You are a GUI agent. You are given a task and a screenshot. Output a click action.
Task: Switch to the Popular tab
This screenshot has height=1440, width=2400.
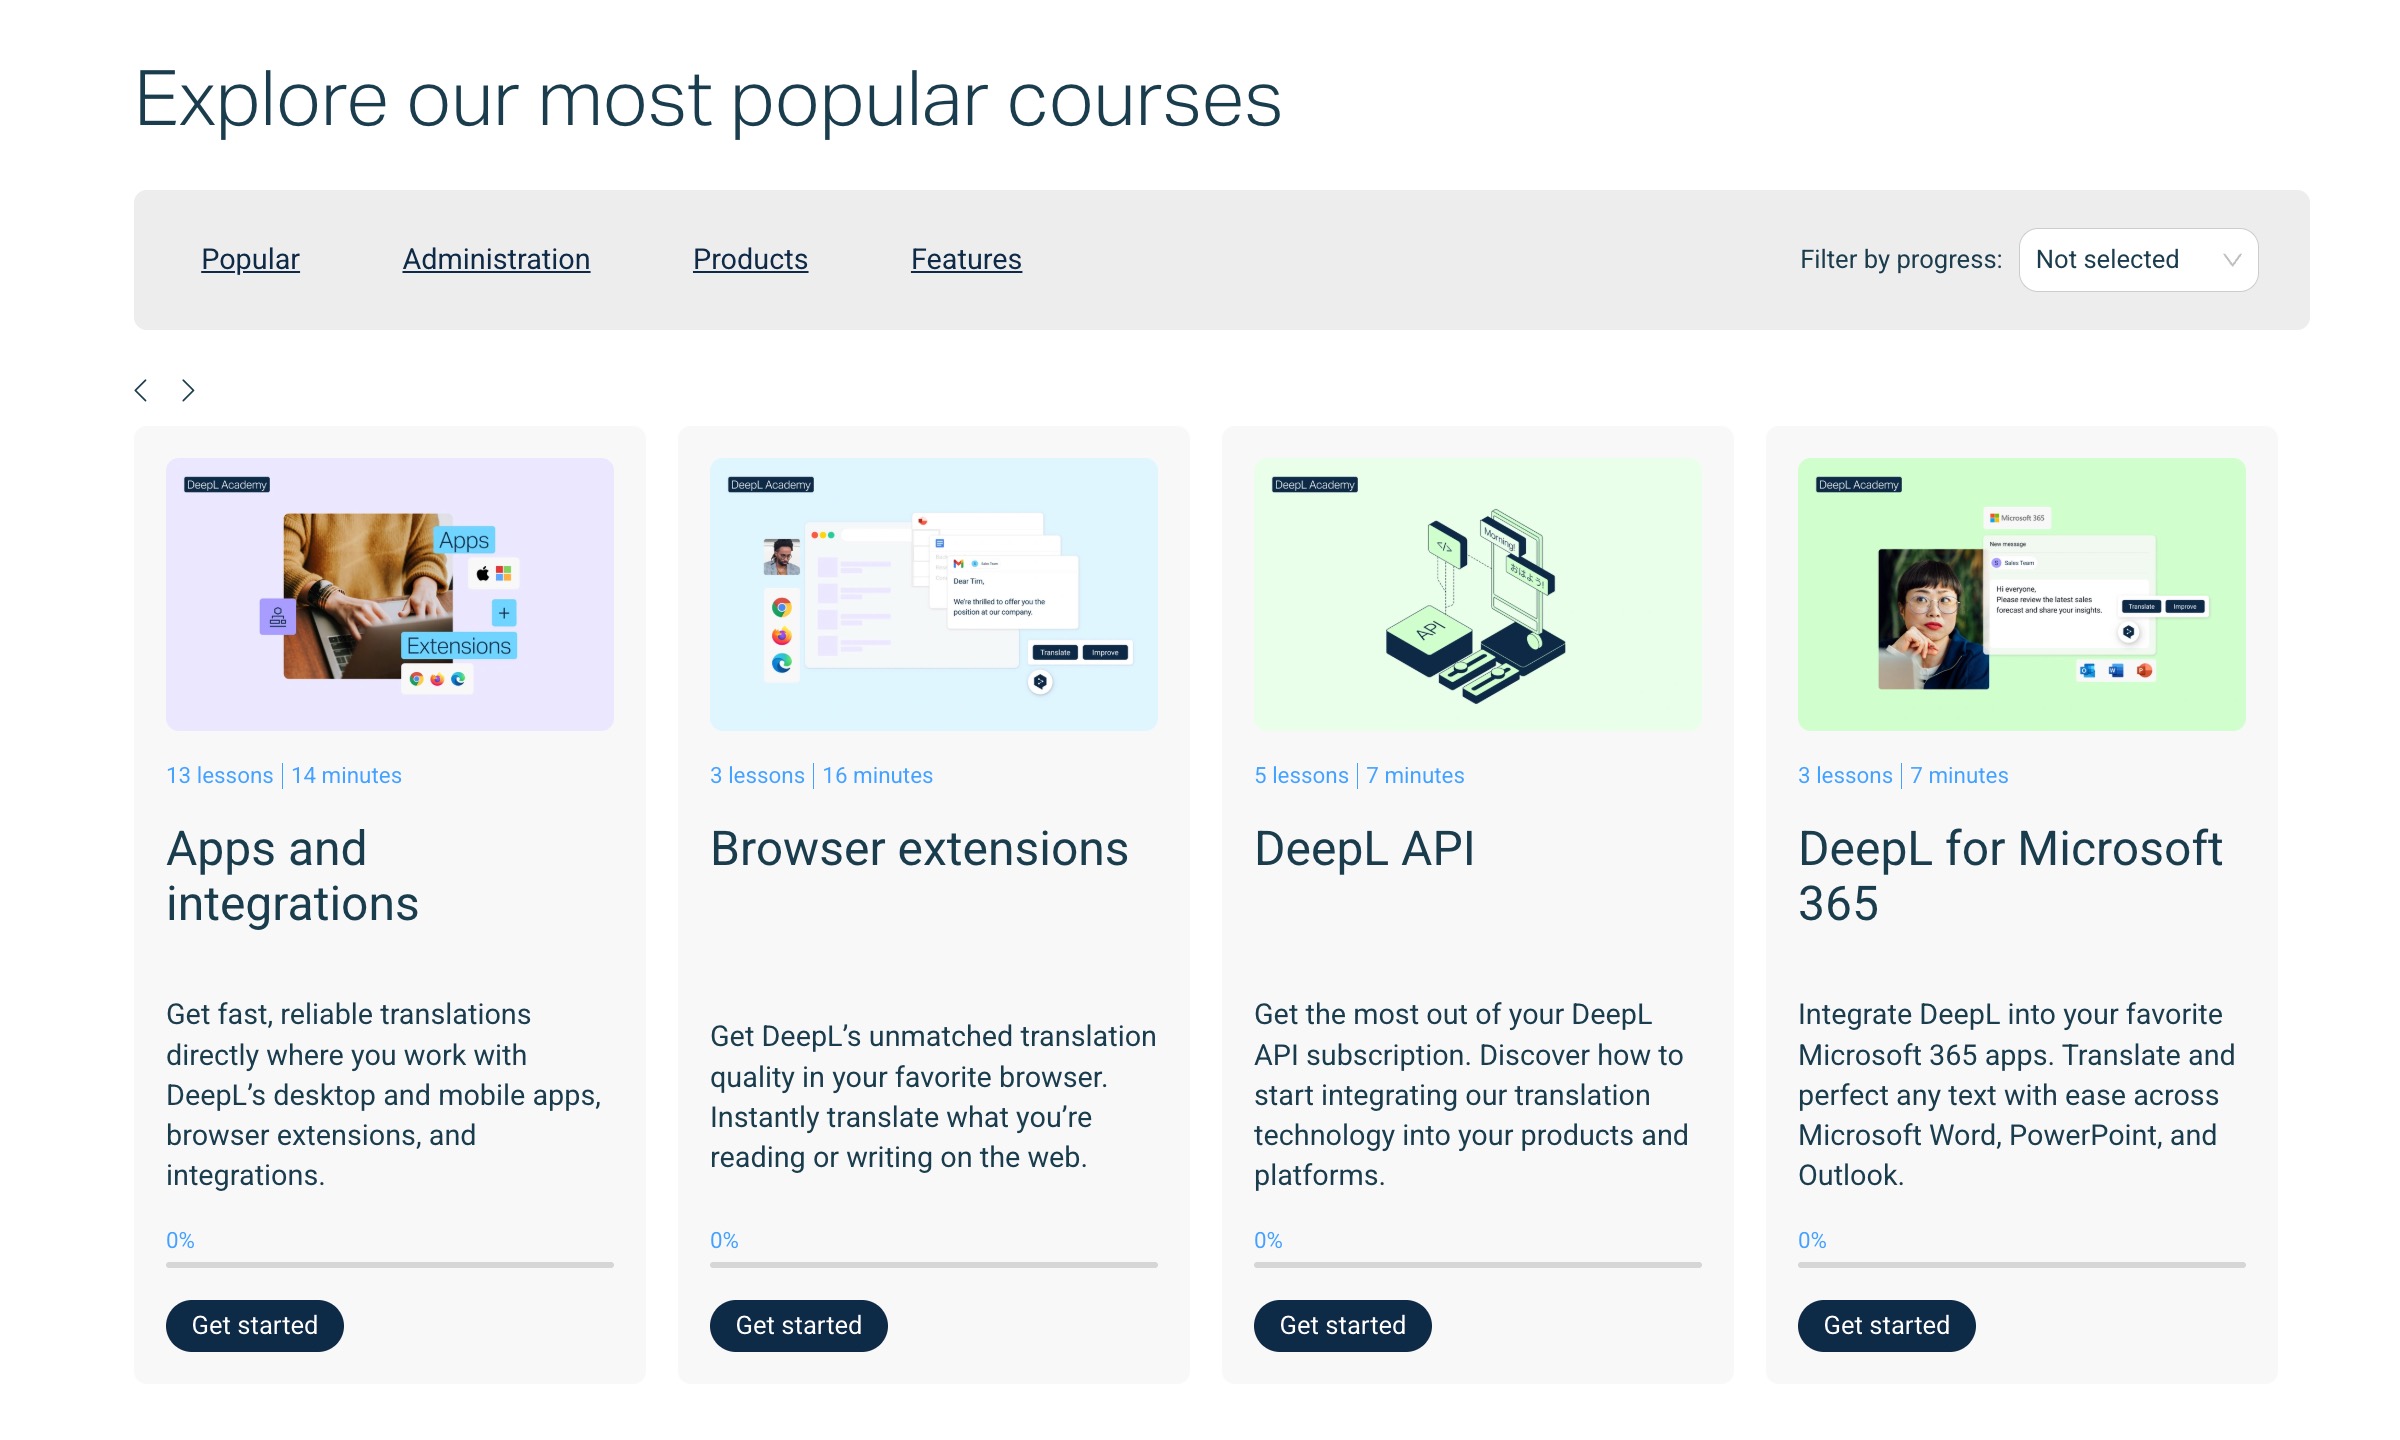coord(249,259)
